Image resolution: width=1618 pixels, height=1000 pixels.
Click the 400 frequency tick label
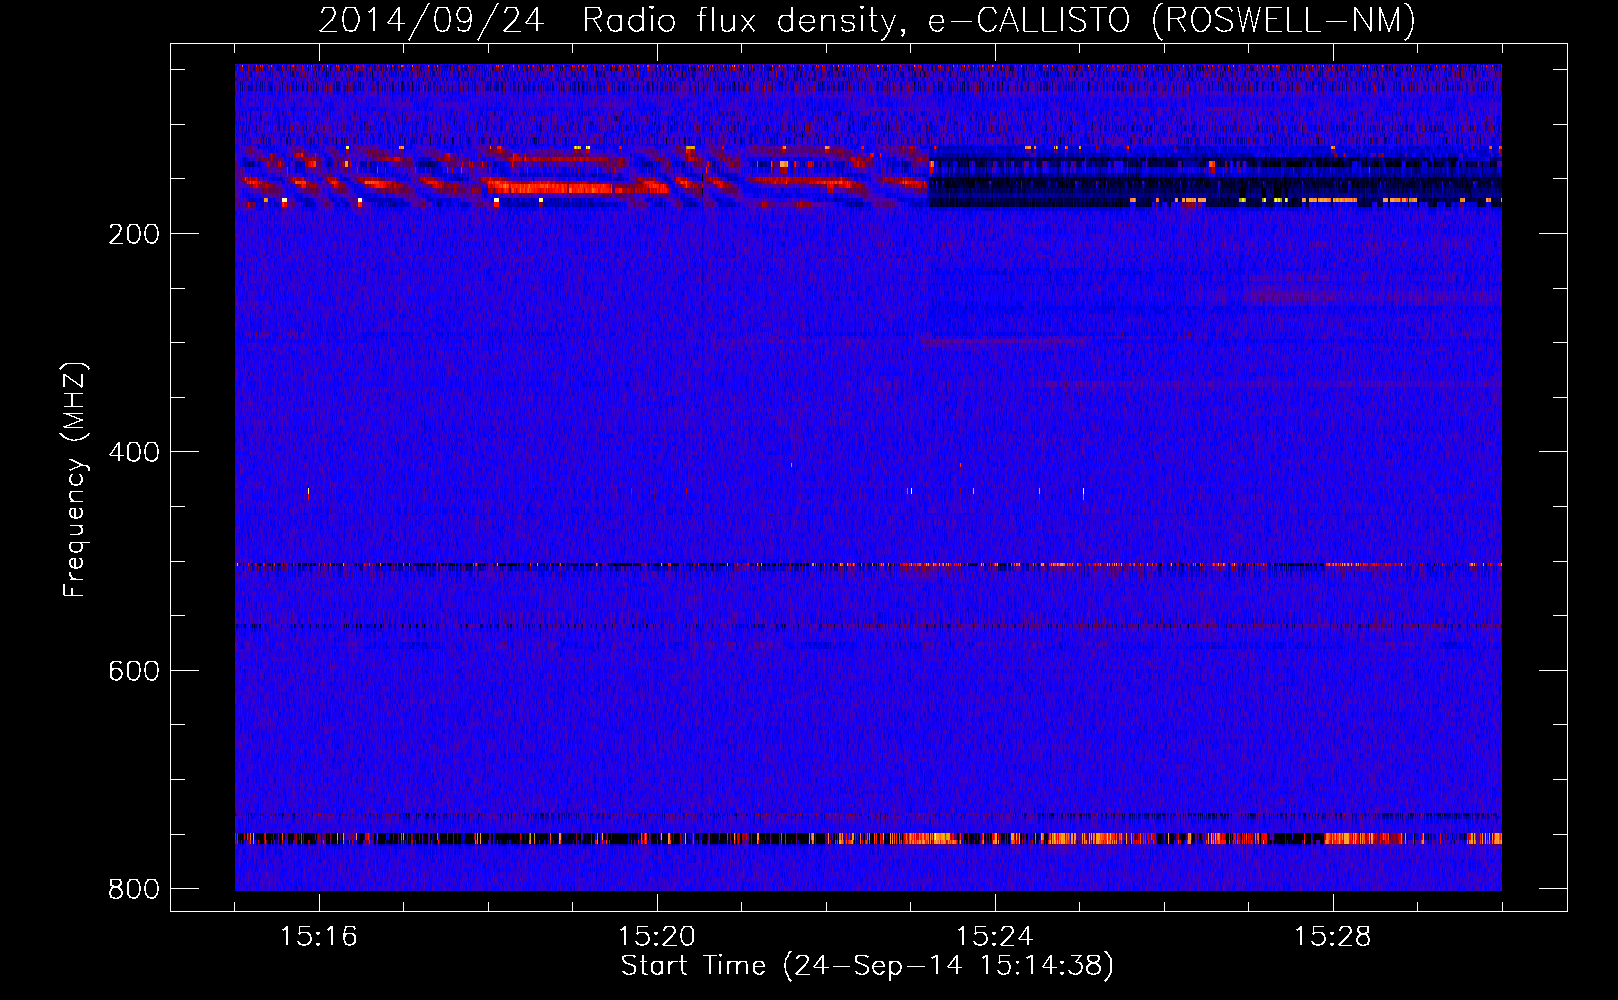point(134,452)
